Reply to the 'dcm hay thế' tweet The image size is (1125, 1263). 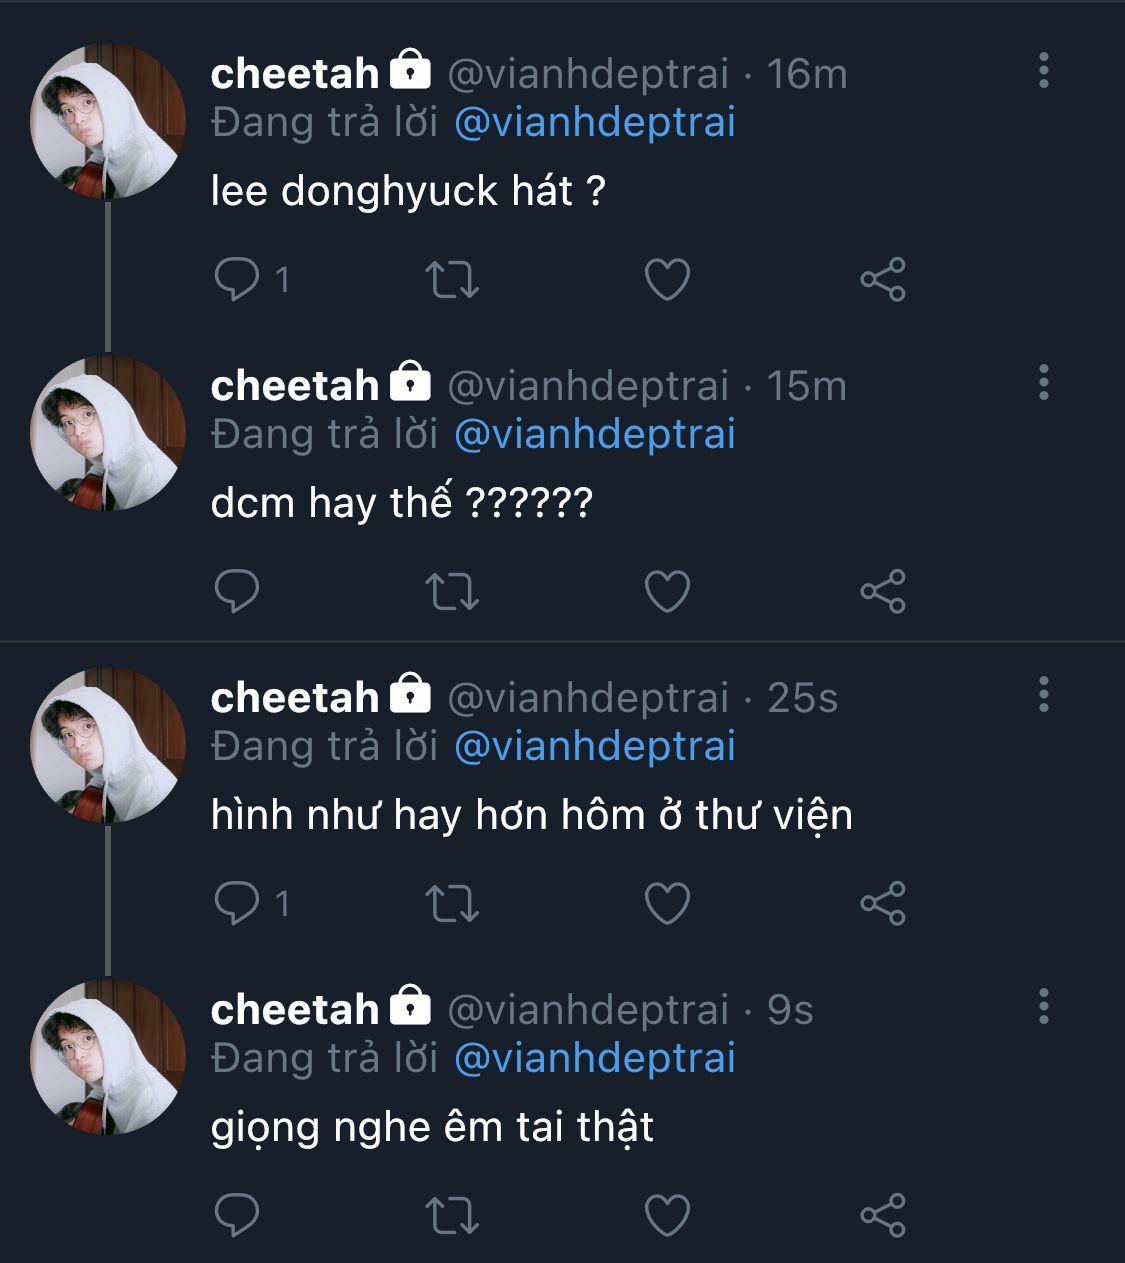[x=237, y=591]
